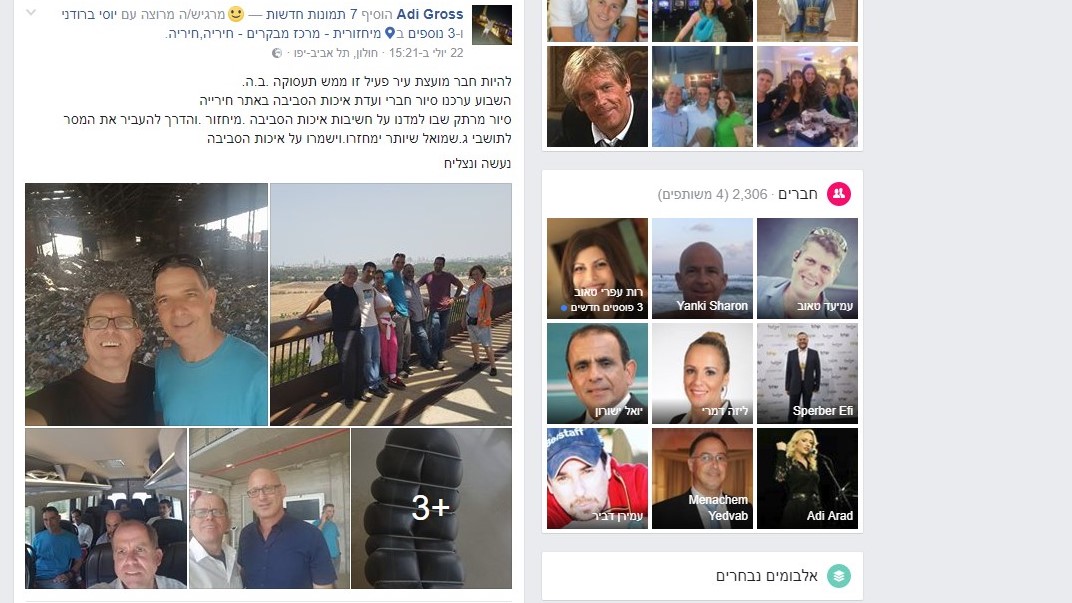Open the אלבומים נבחרים section heading
Viewport: 1072px width, 603px height.
pyautogui.click(x=766, y=576)
